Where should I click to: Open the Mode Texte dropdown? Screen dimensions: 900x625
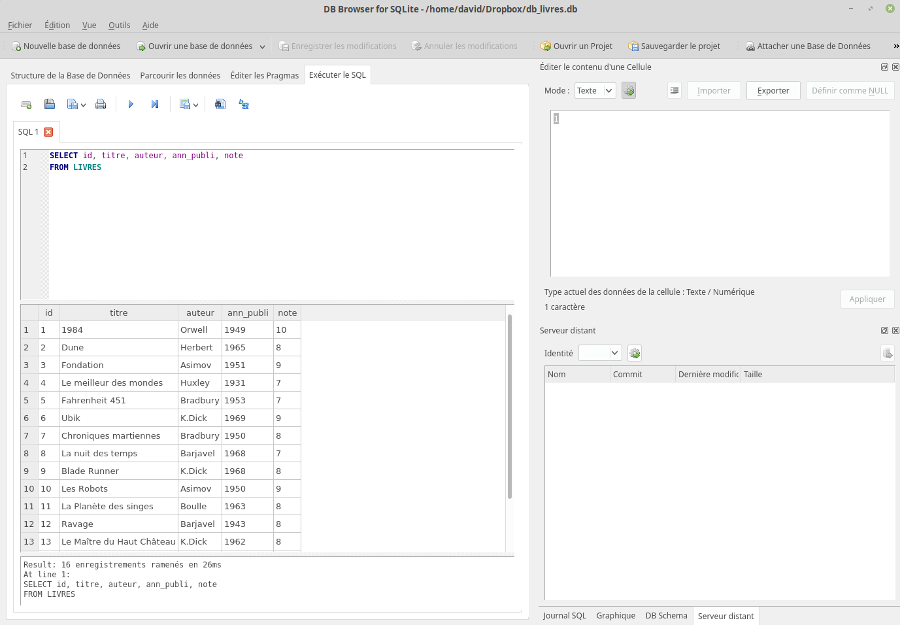[x=595, y=90]
